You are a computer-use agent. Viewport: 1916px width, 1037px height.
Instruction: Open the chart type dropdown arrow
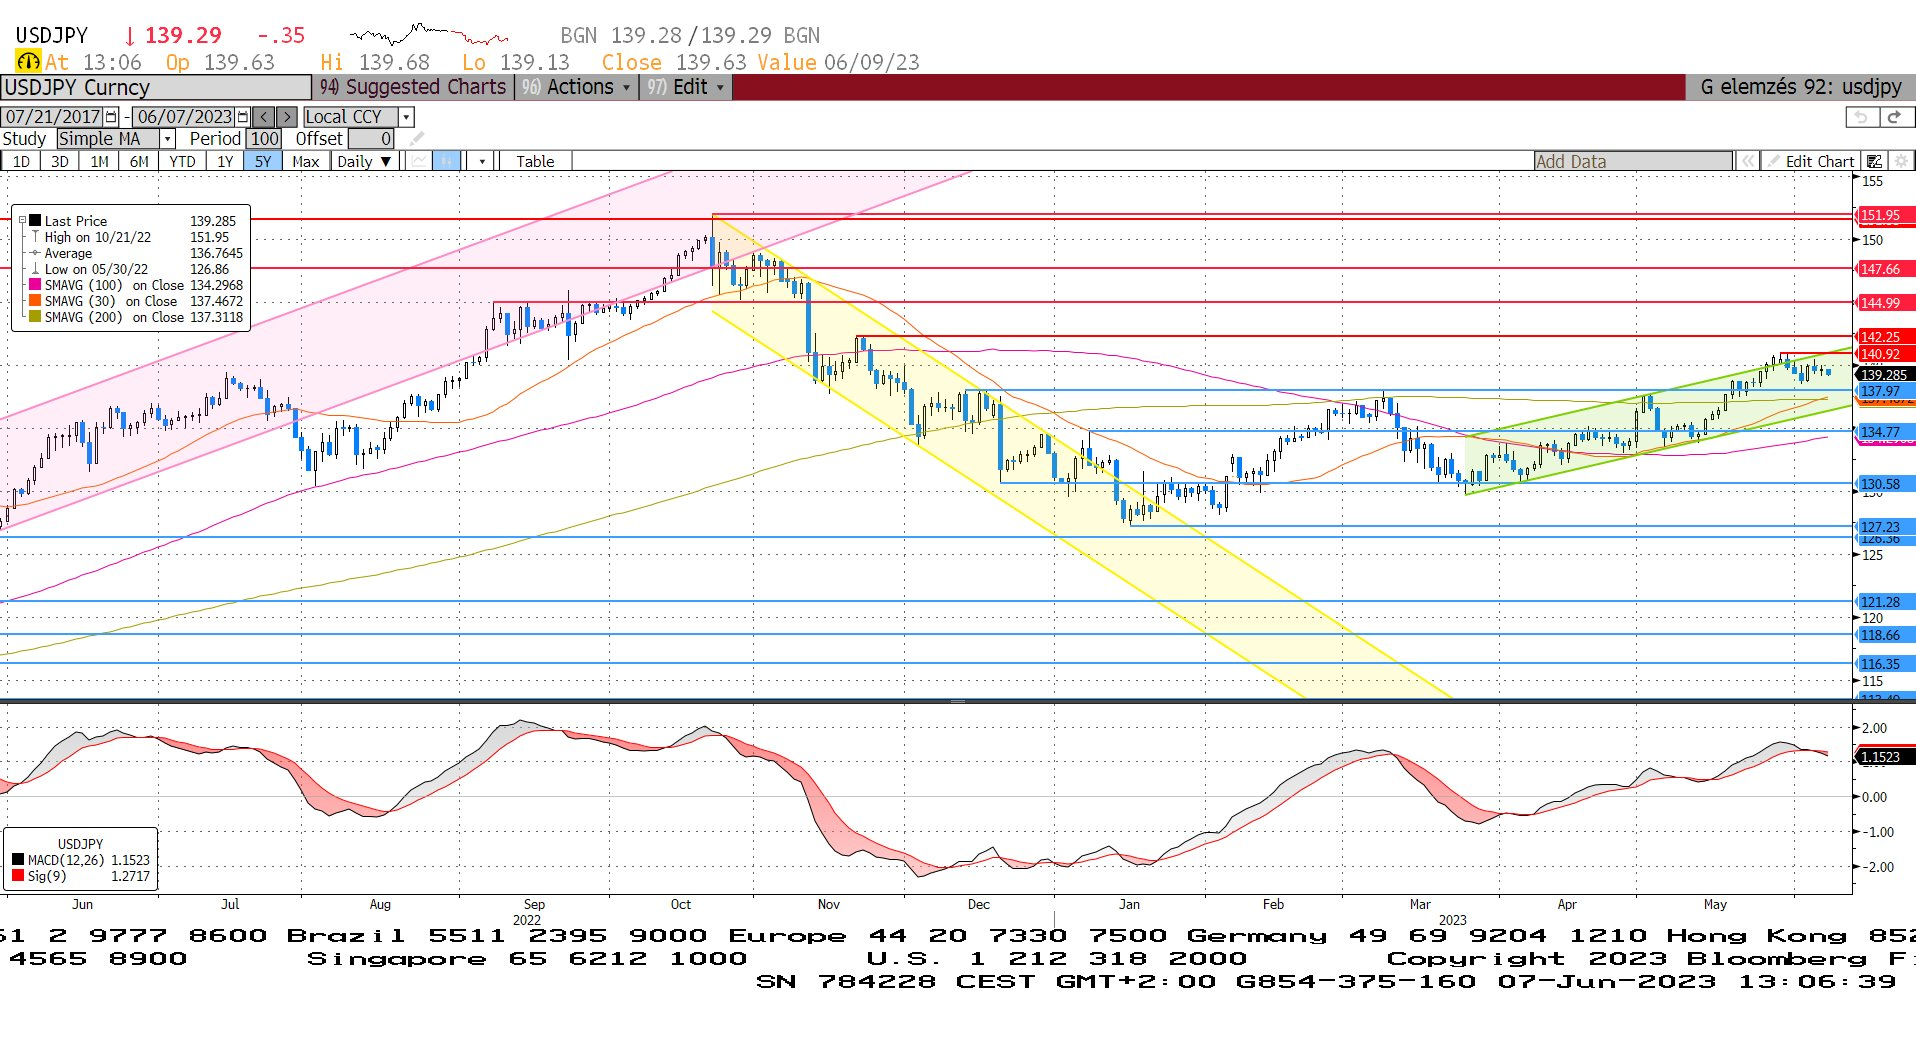[x=482, y=161]
